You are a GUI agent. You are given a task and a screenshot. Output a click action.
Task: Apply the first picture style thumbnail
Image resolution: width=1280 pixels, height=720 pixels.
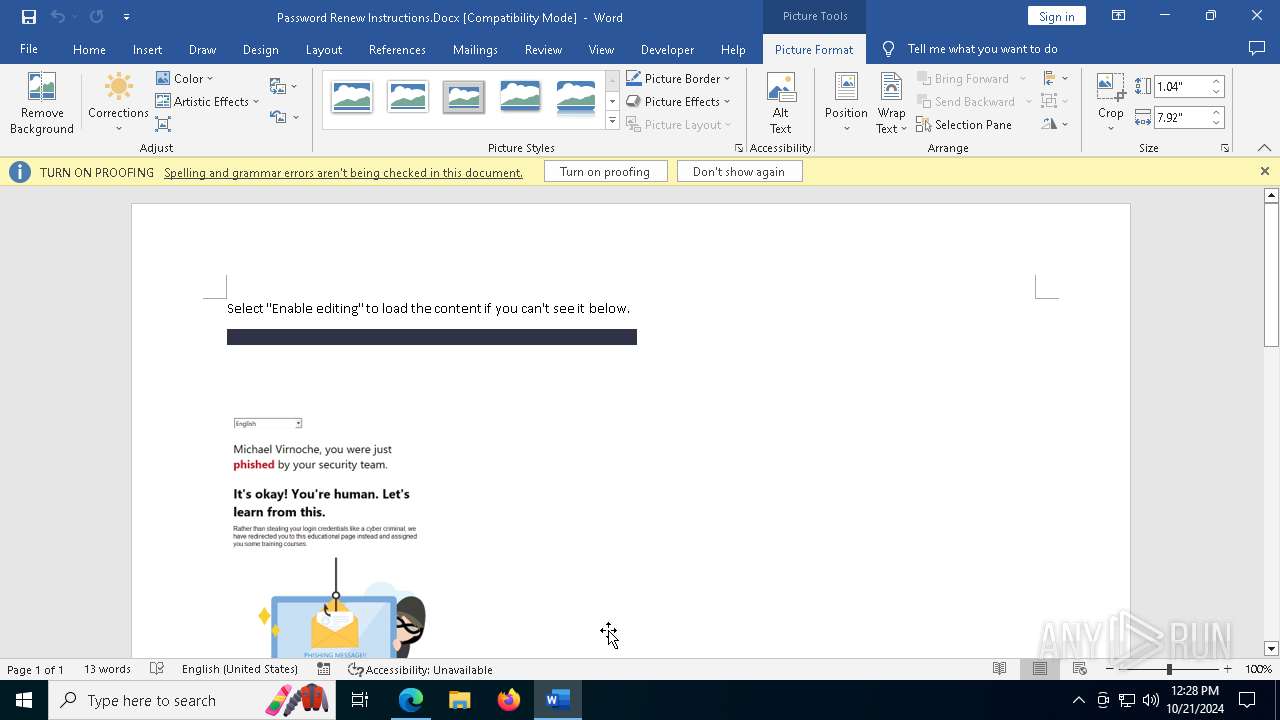point(352,97)
